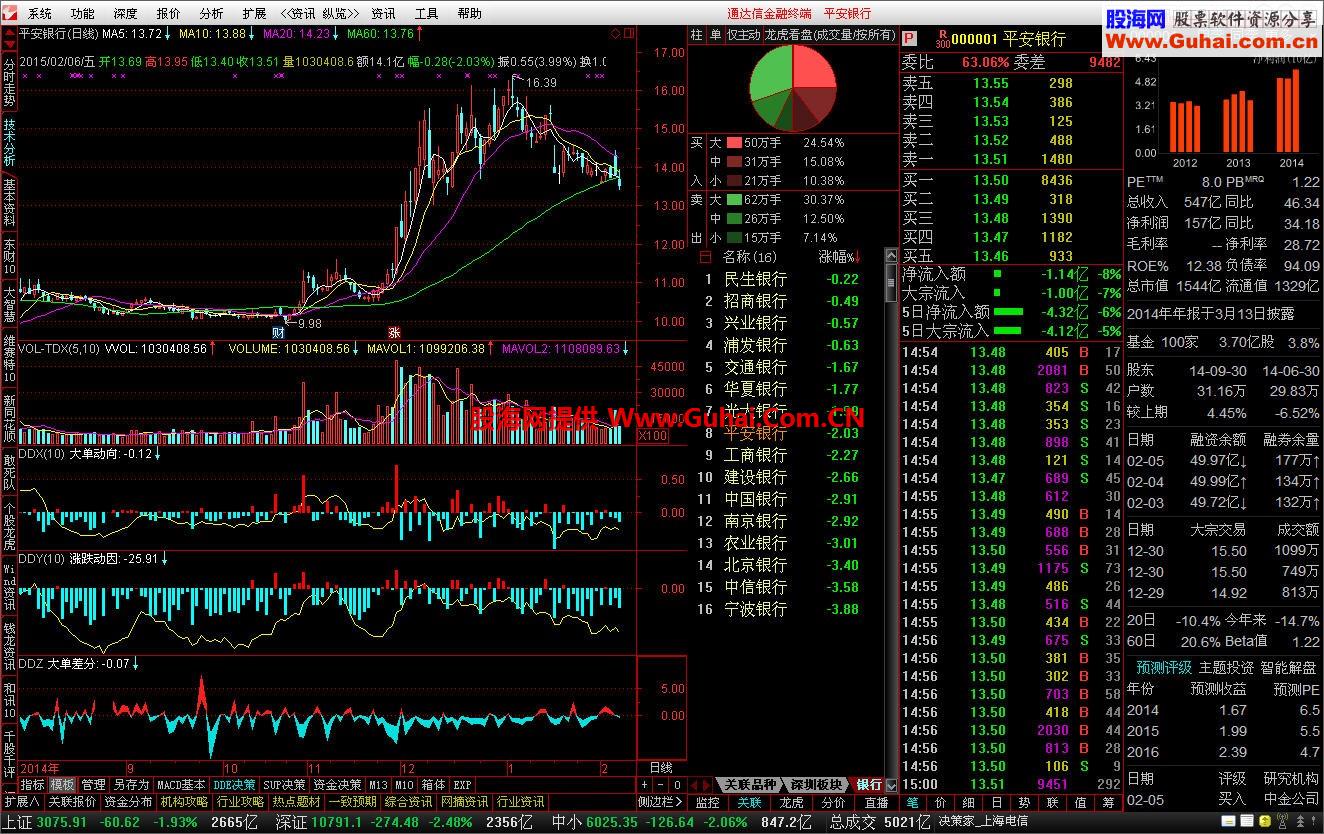This screenshot has height=834, width=1324.
Task: Click the signal tower icon in status bar
Action: point(1283,821)
